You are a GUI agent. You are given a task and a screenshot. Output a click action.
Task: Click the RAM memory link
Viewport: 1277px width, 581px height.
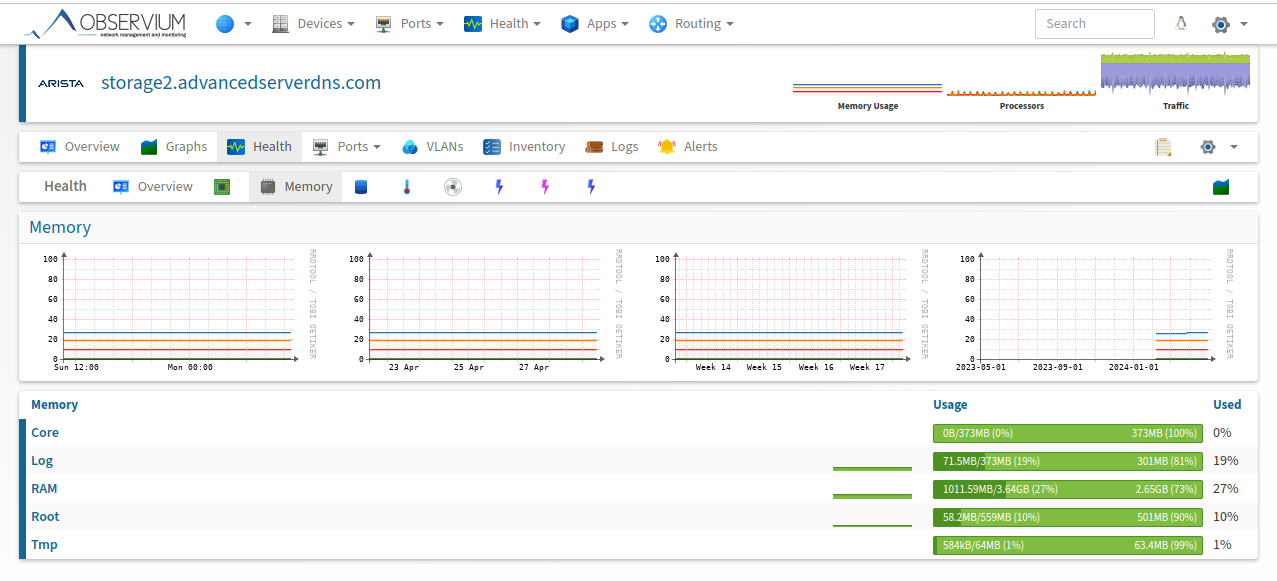pos(44,489)
